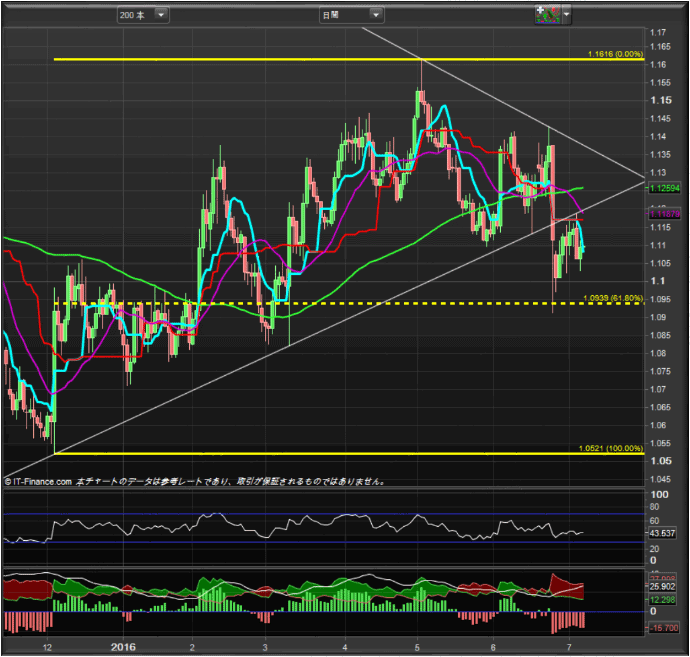This screenshot has height=657, width=690.
Task: Click the magenta 1.11879 price tag
Action: tap(664, 214)
